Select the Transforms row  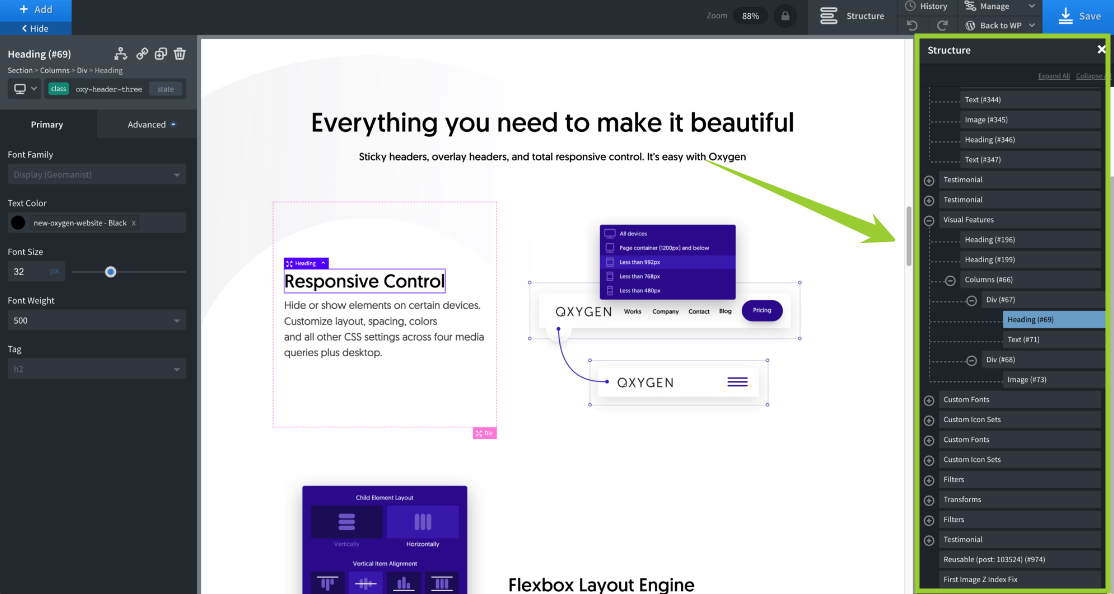click(x=1020, y=500)
